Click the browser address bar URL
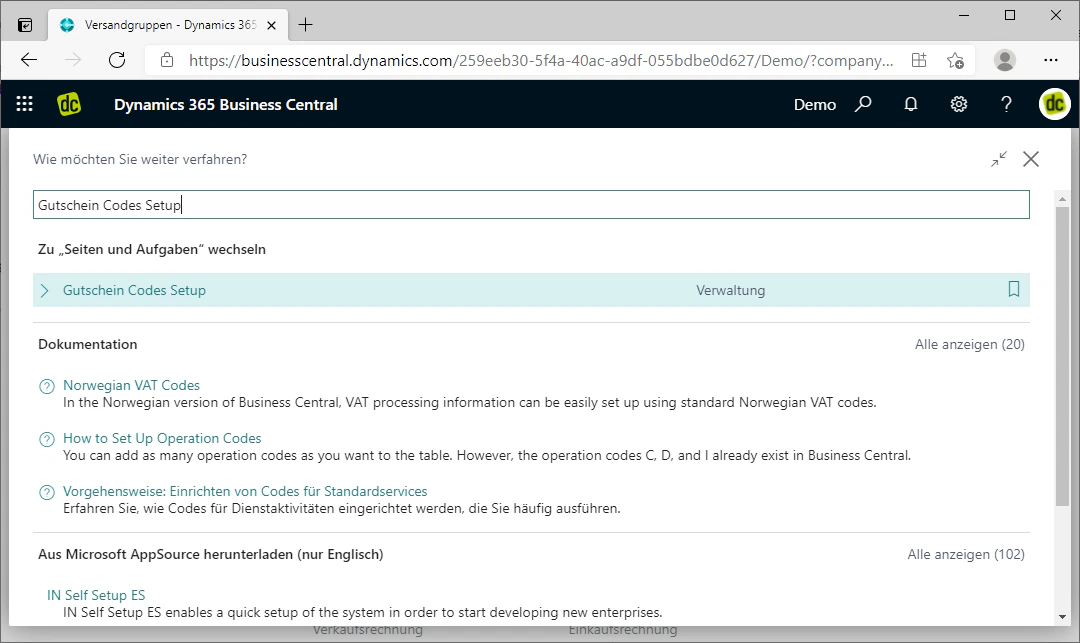 [x=541, y=61]
